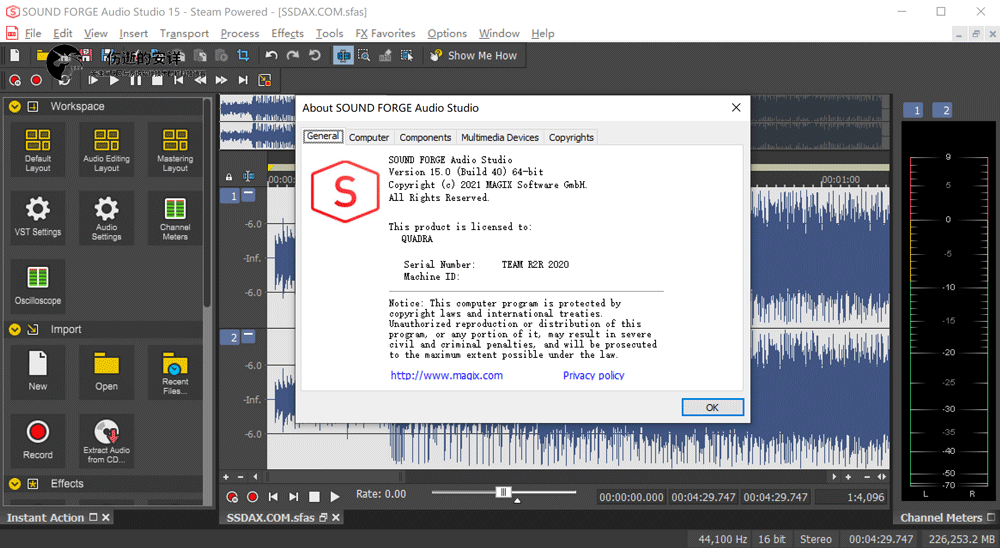Screen dimensions: 1000x548
Task: Adjust the playback Rate slider
Action: click(x=503, y=492)
